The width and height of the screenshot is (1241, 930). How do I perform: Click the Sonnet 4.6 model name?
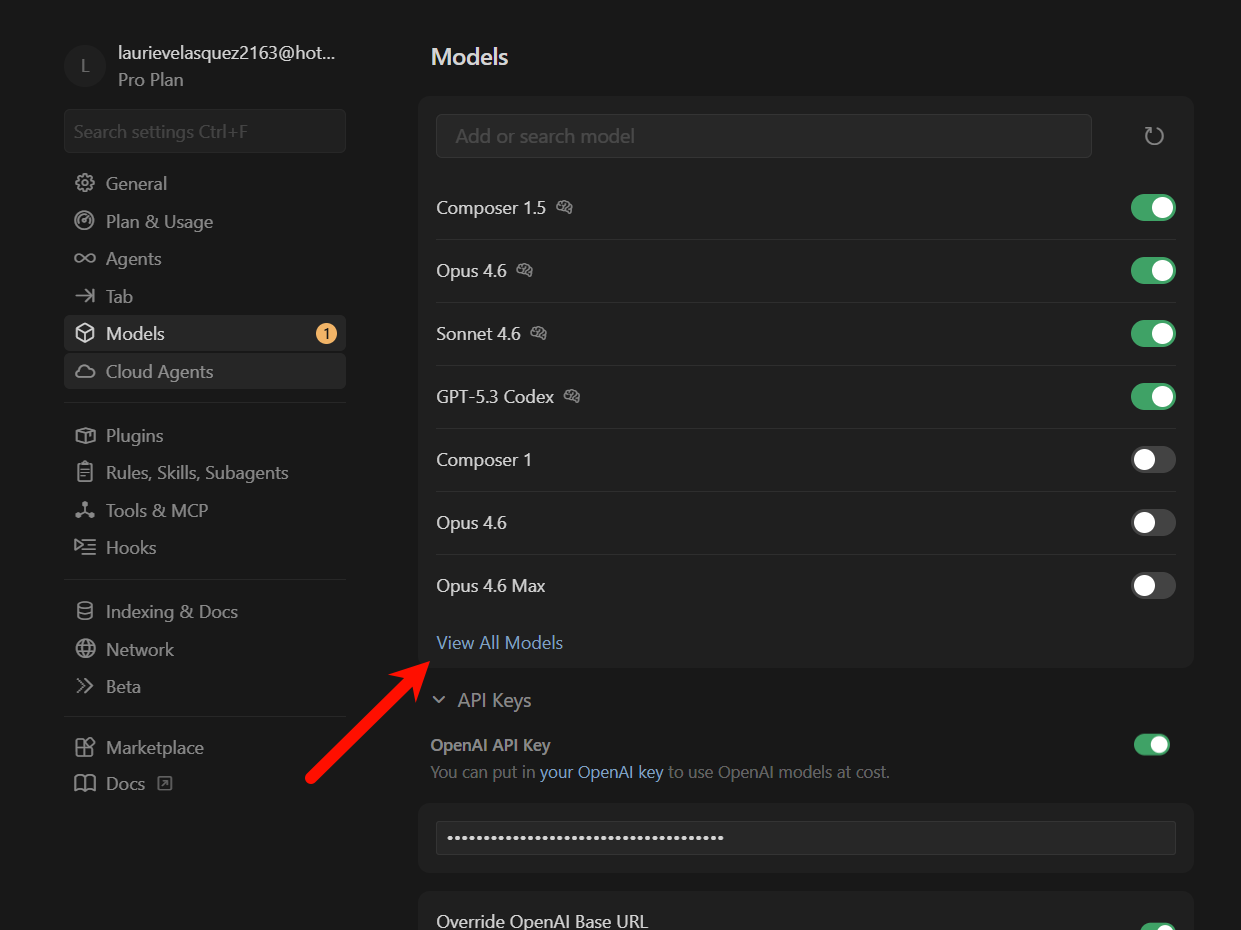478,334
